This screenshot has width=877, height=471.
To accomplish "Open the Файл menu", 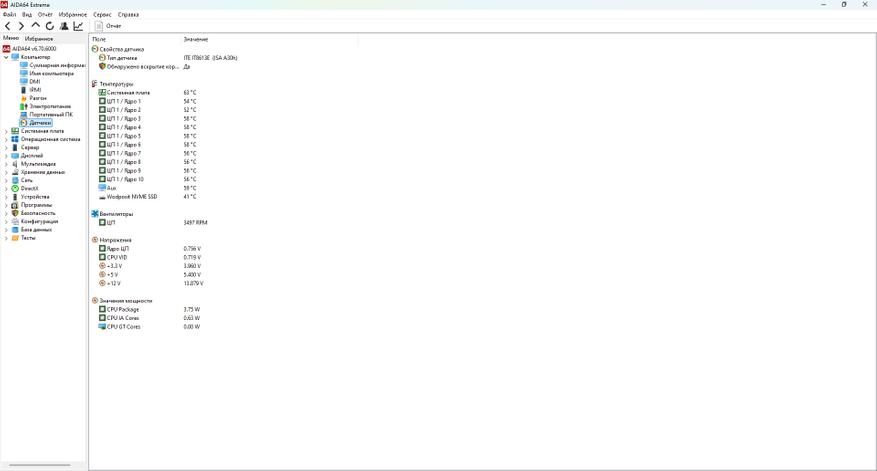I will (10, 15).
